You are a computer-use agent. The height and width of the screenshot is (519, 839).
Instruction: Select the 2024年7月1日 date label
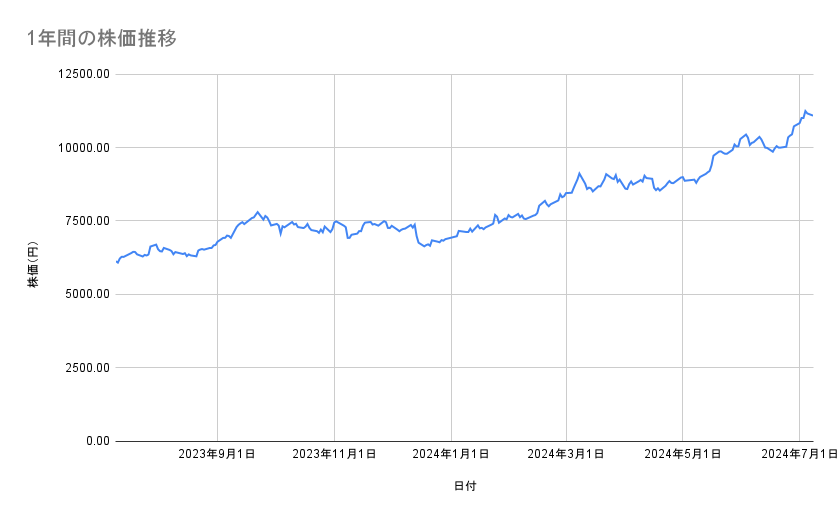(798, 454)
